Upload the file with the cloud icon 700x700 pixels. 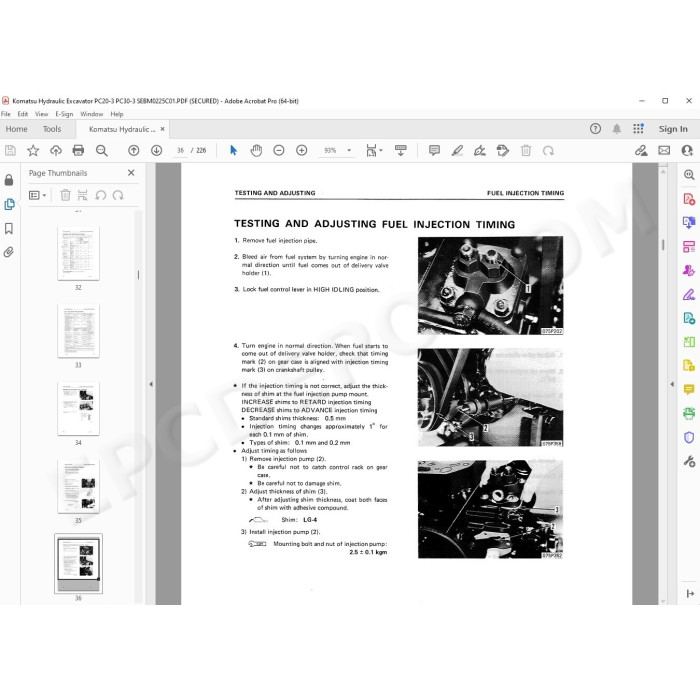[56, 150]
